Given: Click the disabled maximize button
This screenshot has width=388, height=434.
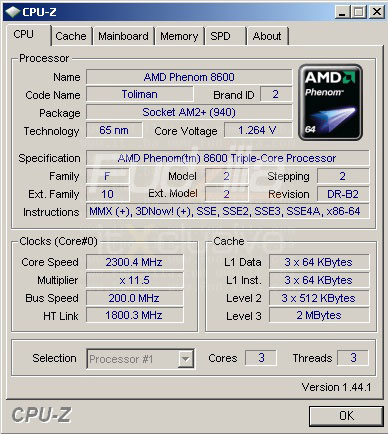Looking at the screenshot, I should 358,12.
